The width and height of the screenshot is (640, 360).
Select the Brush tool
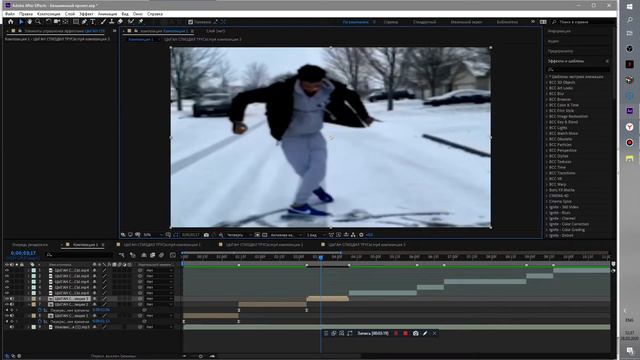click(103, 22)
